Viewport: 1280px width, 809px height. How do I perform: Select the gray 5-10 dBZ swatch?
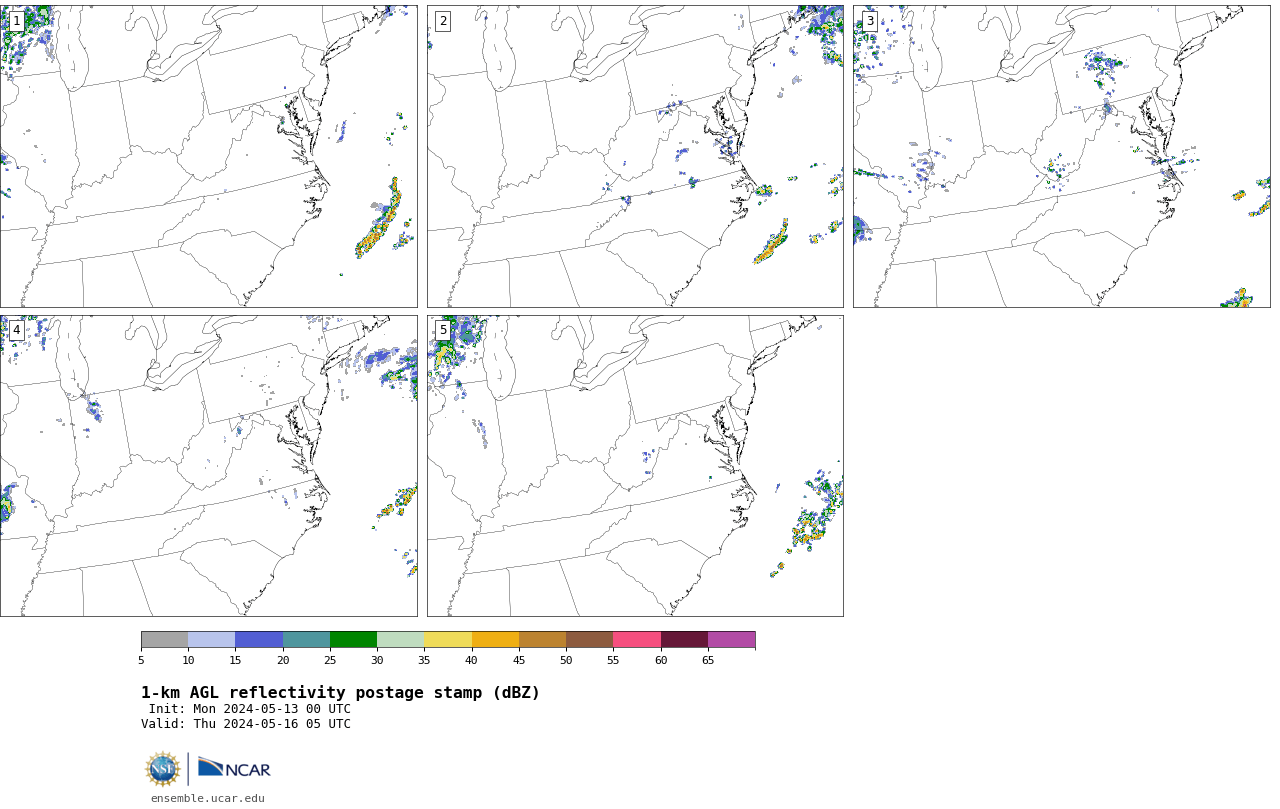[x=164, y=640]
